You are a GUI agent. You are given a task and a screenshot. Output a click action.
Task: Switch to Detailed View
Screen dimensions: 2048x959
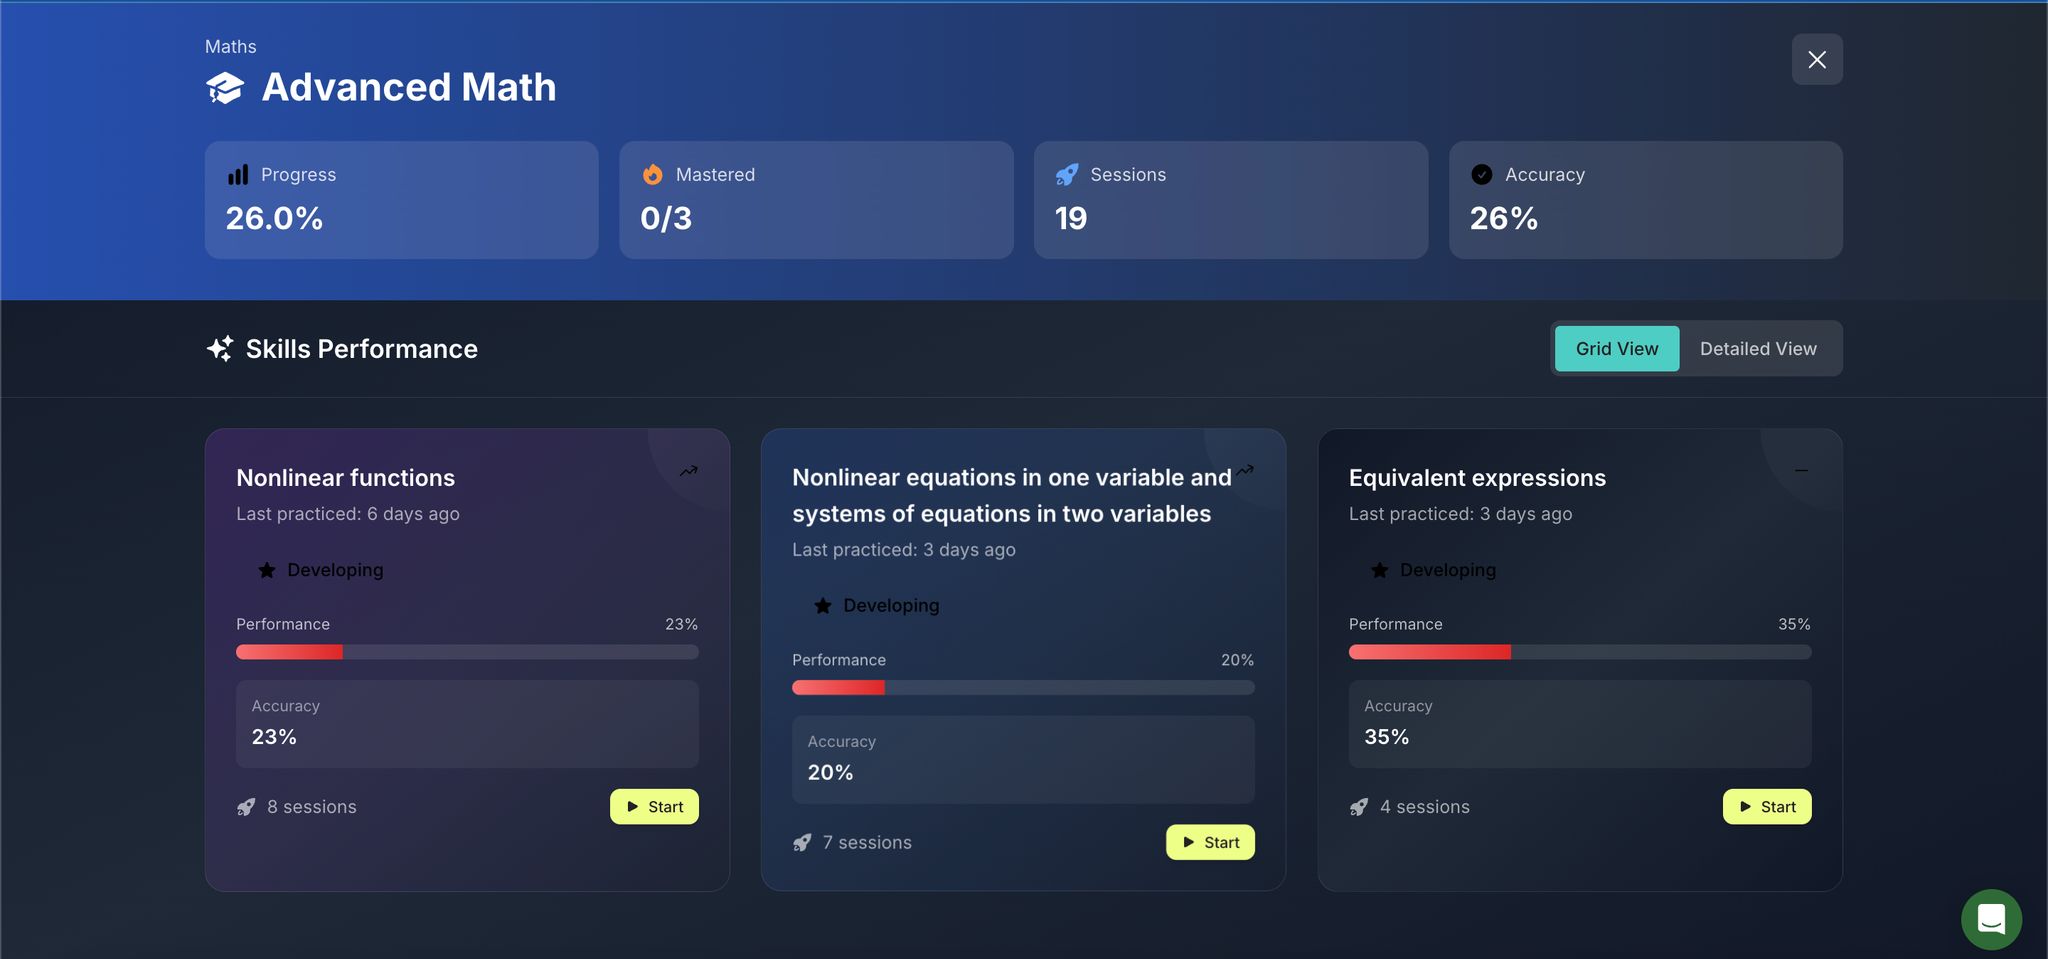tap(1758, 349)
